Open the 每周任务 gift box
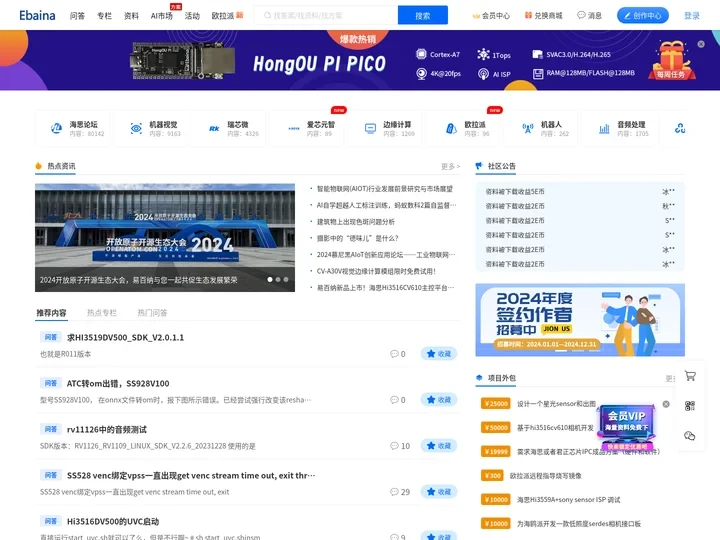The image size is (720, 540). click(672, 60)
